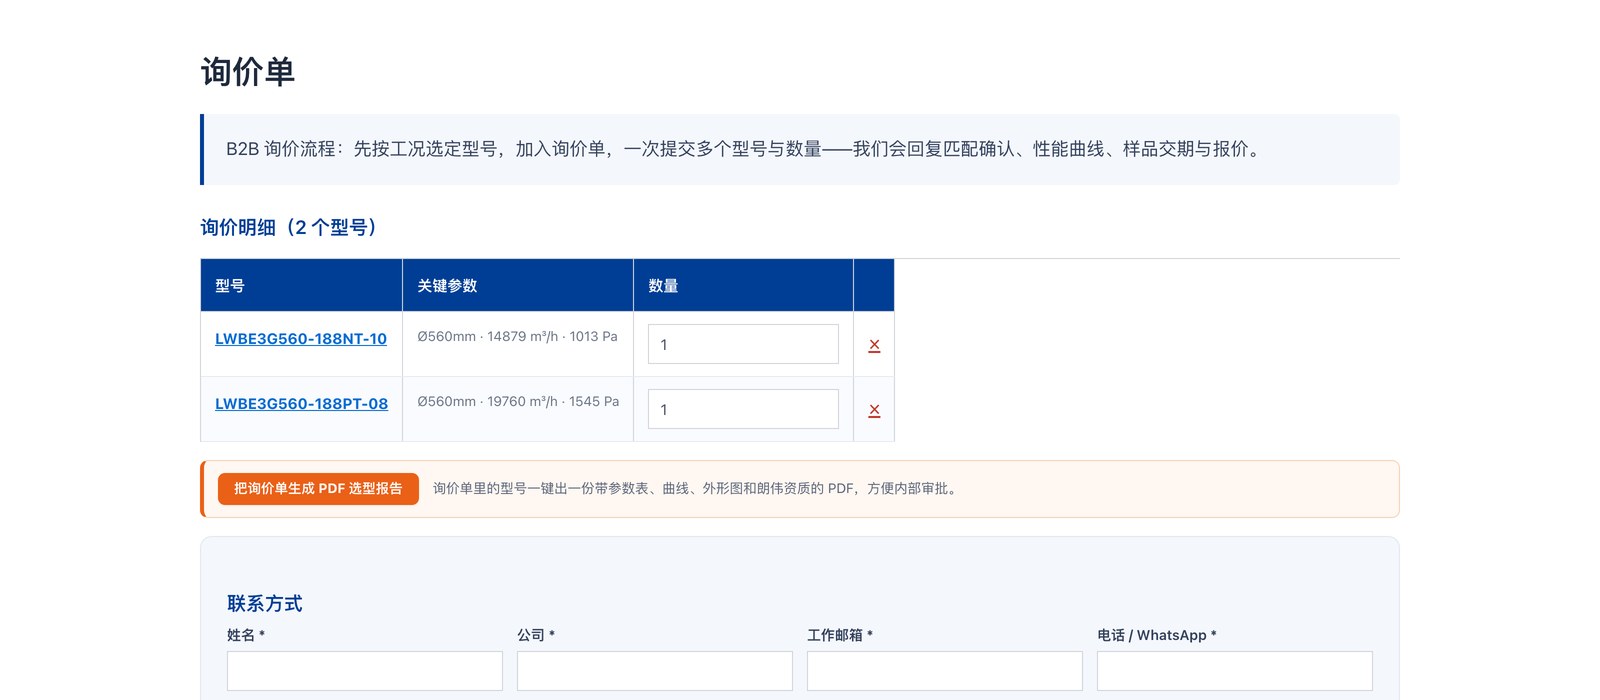Select the parameter text Ø560mm · 14879 m³/h · 1013 Pa
Screen dimensions: 1600x700
coord(517,337)
